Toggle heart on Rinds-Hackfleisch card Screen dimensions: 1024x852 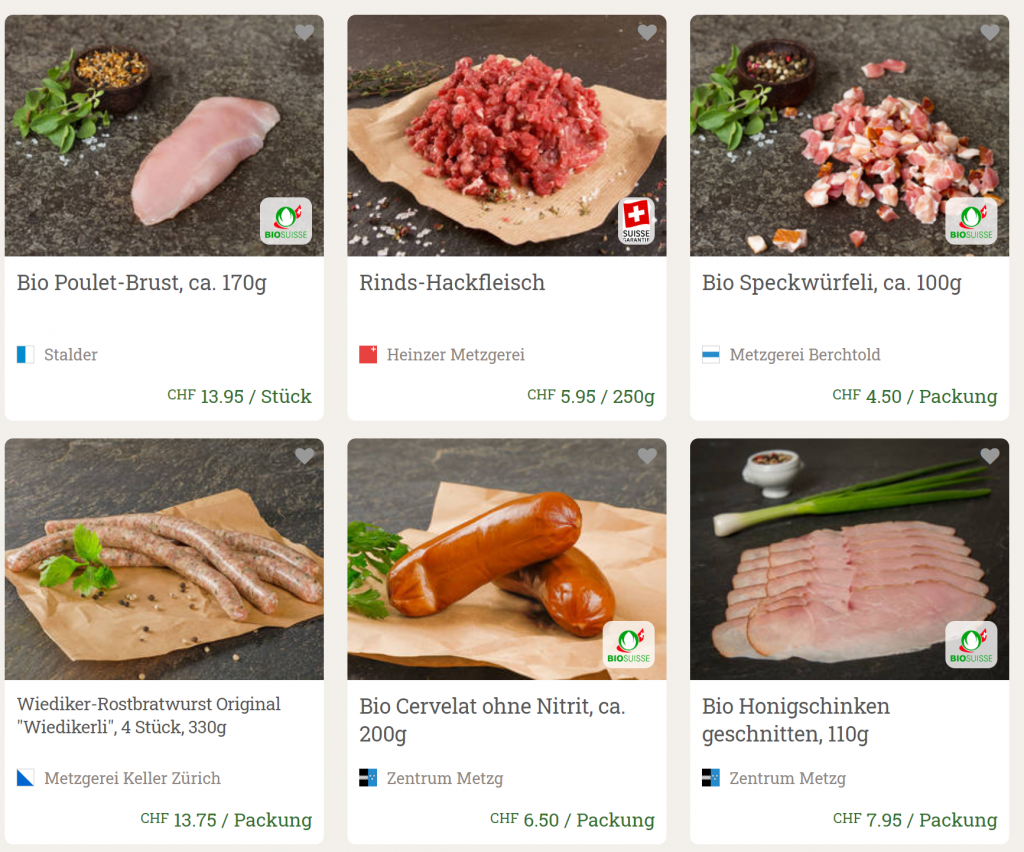[x=647, y=33]
